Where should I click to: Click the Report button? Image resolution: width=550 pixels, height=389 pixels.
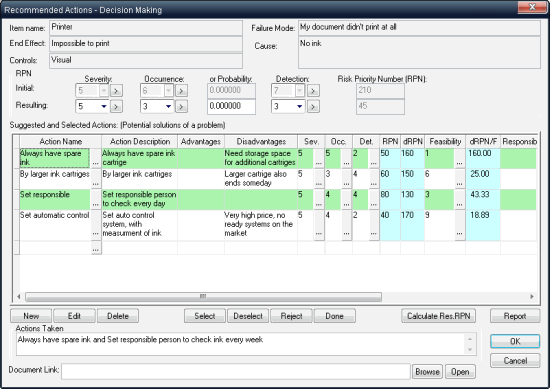tap(515, 316)
